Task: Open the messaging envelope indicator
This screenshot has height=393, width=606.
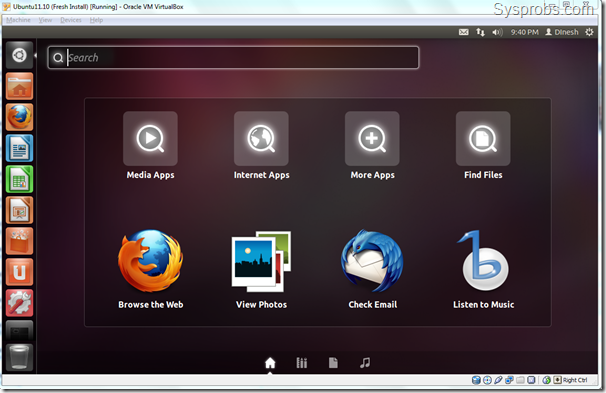Action: pyautogui.click(x=464, y=32)
